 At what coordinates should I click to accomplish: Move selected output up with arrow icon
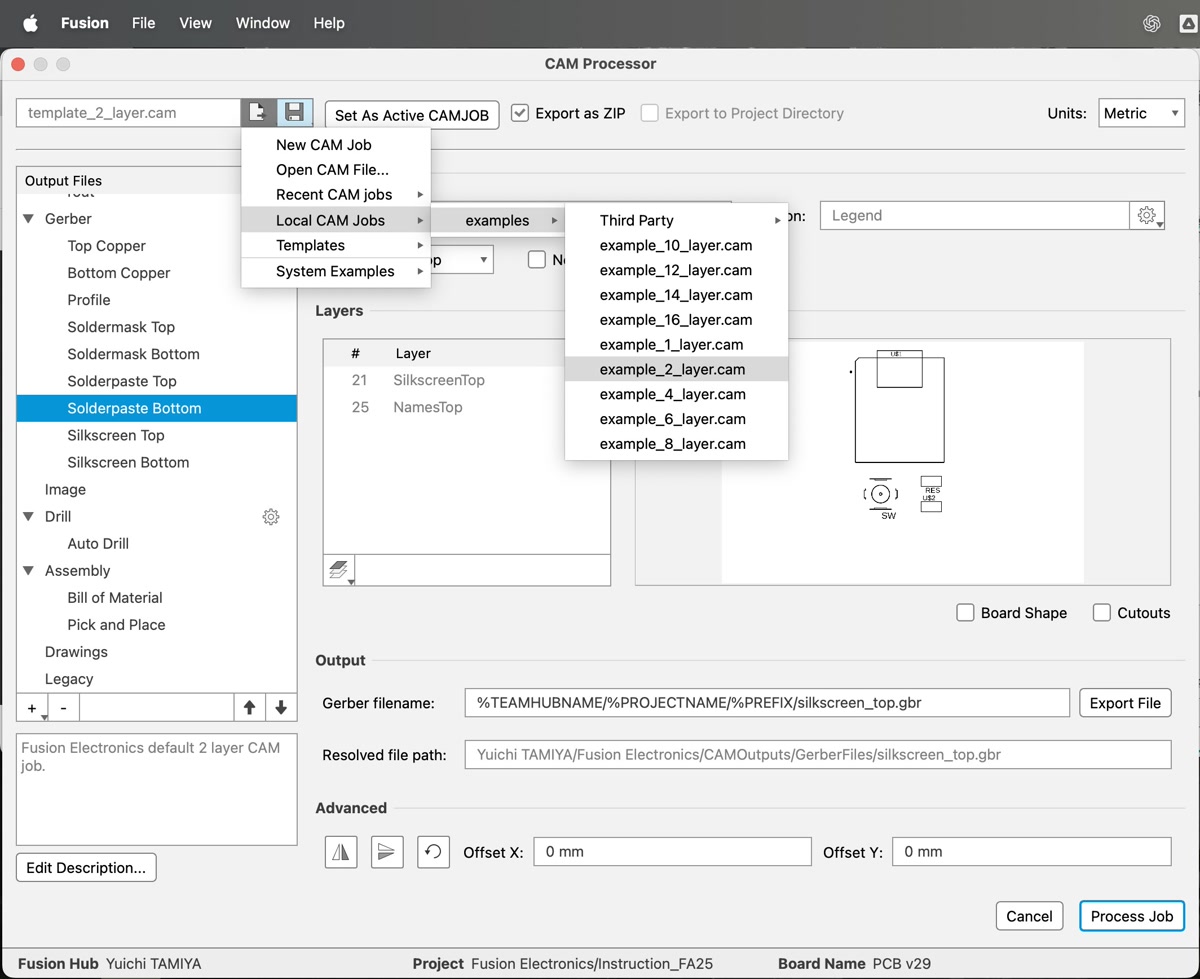(250, 707)
